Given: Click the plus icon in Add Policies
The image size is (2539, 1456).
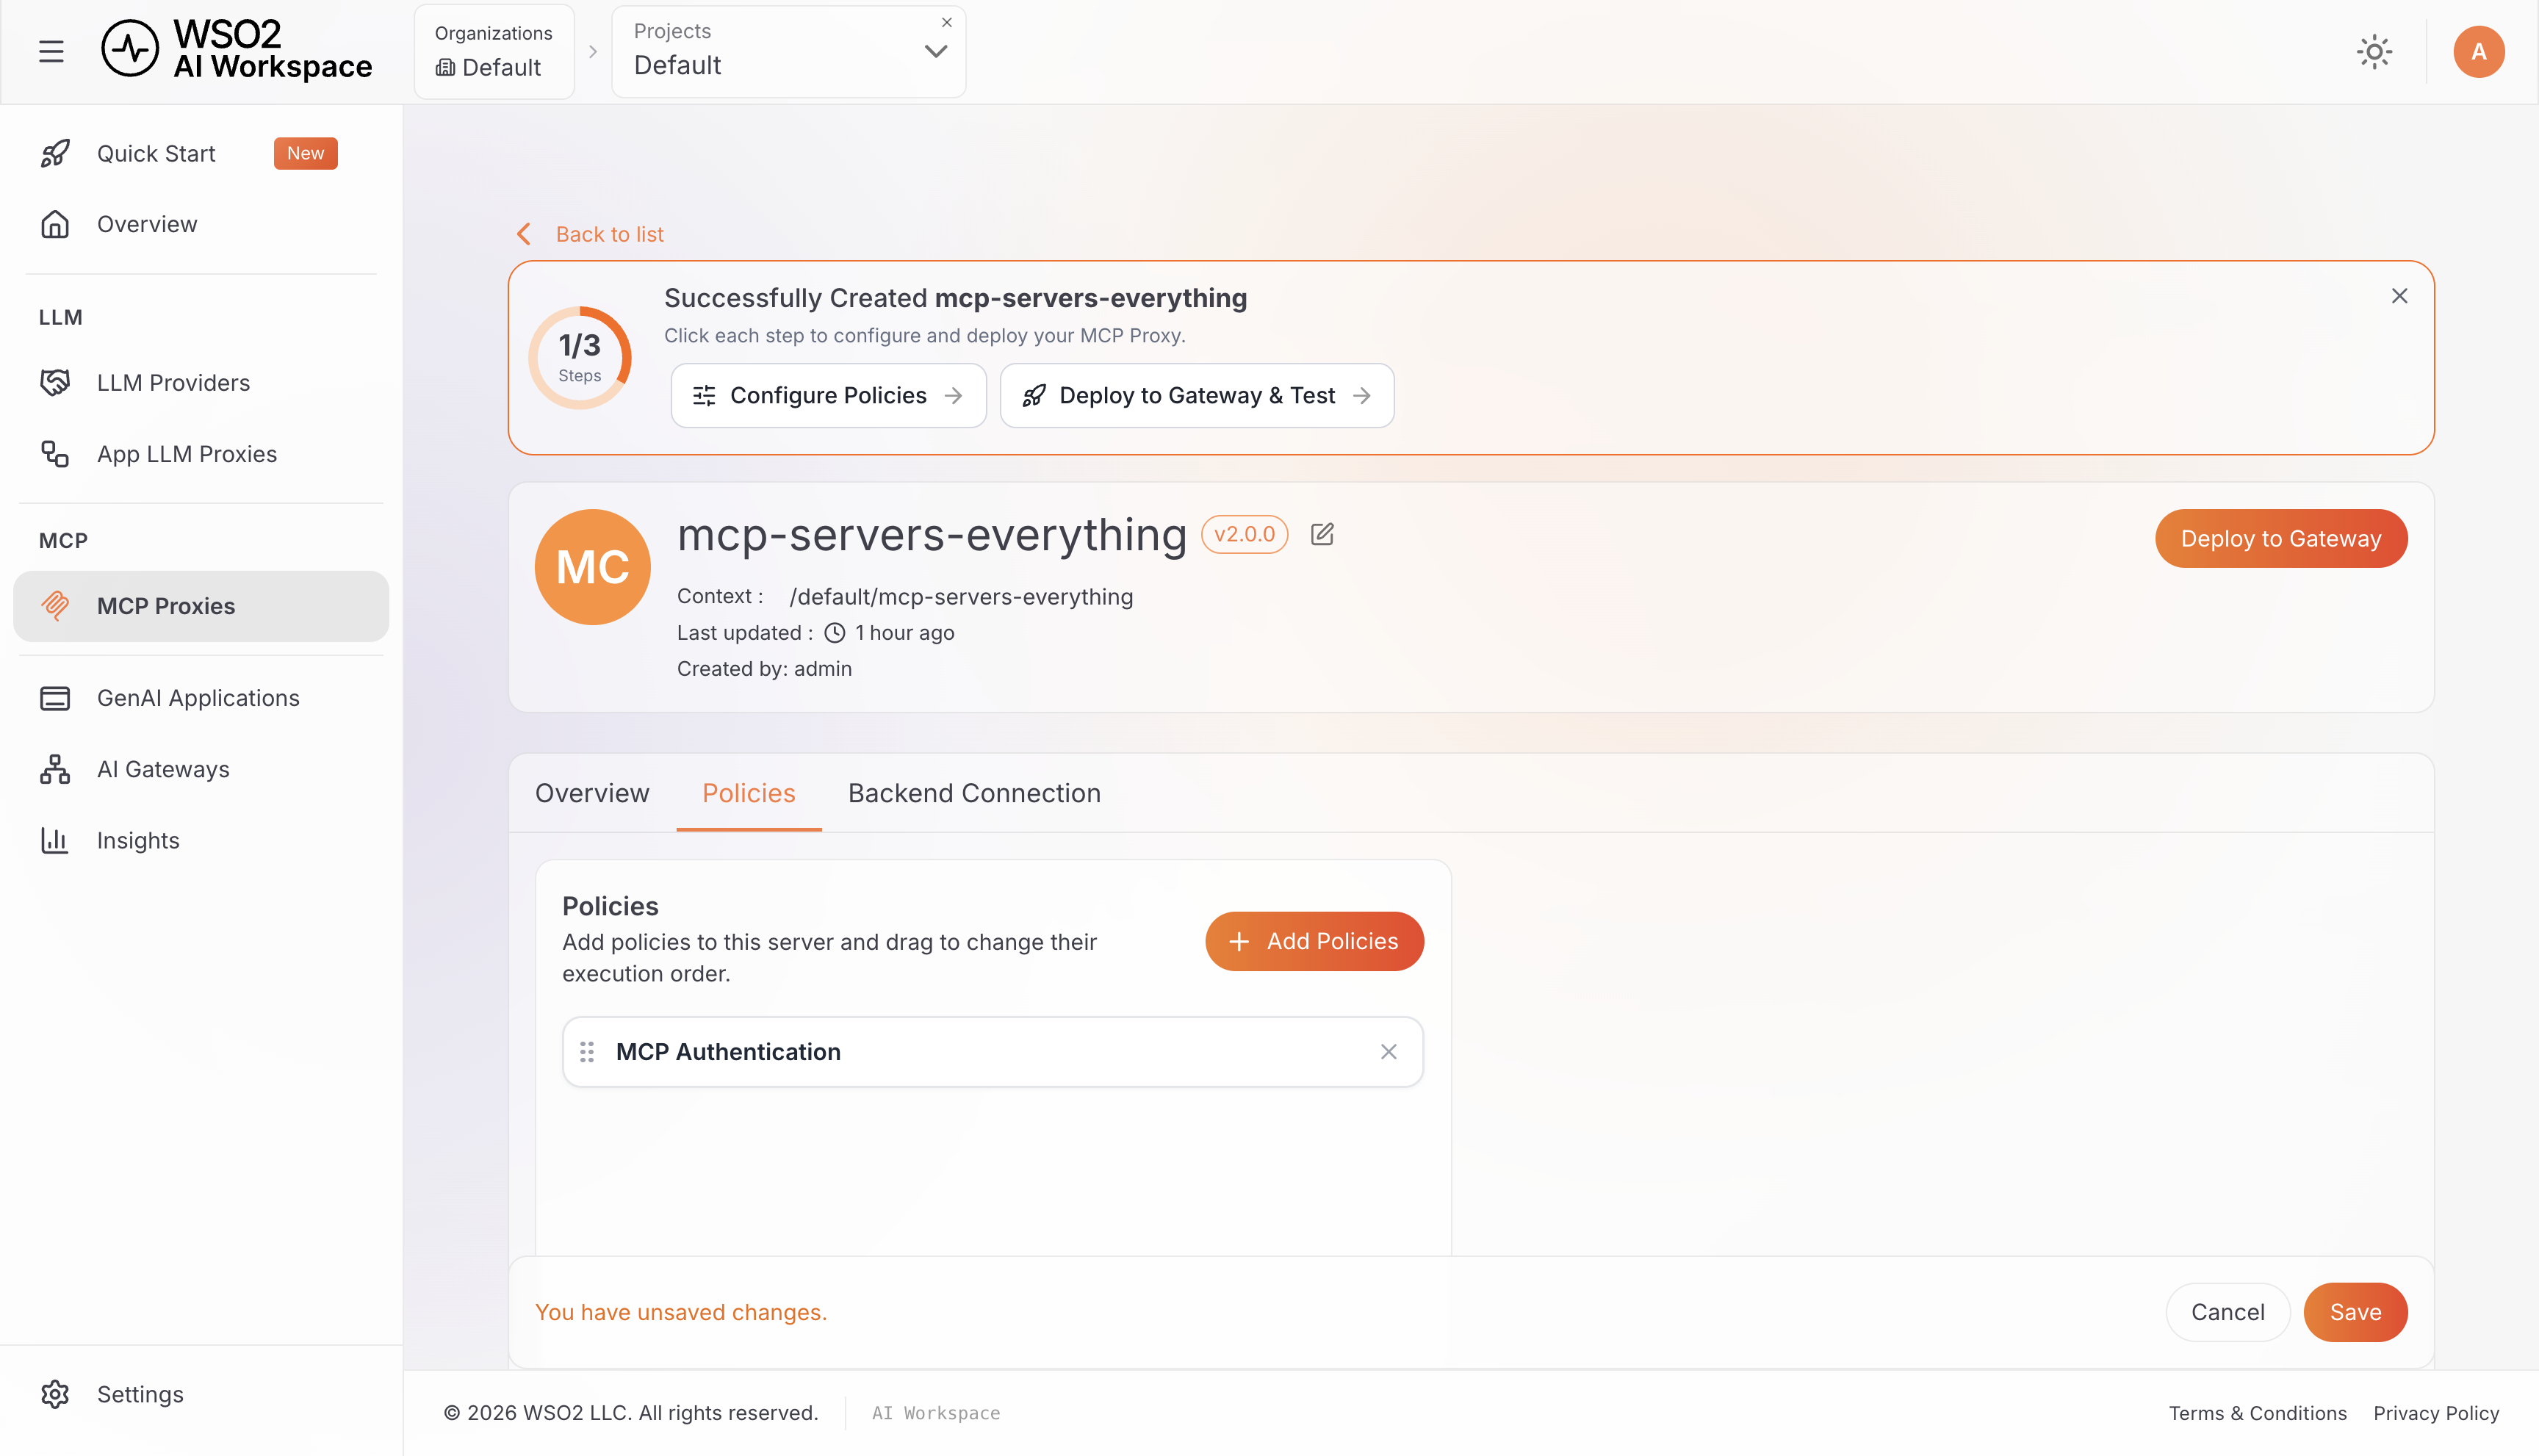Looking at the screenshot, I should click(1239, 941).
